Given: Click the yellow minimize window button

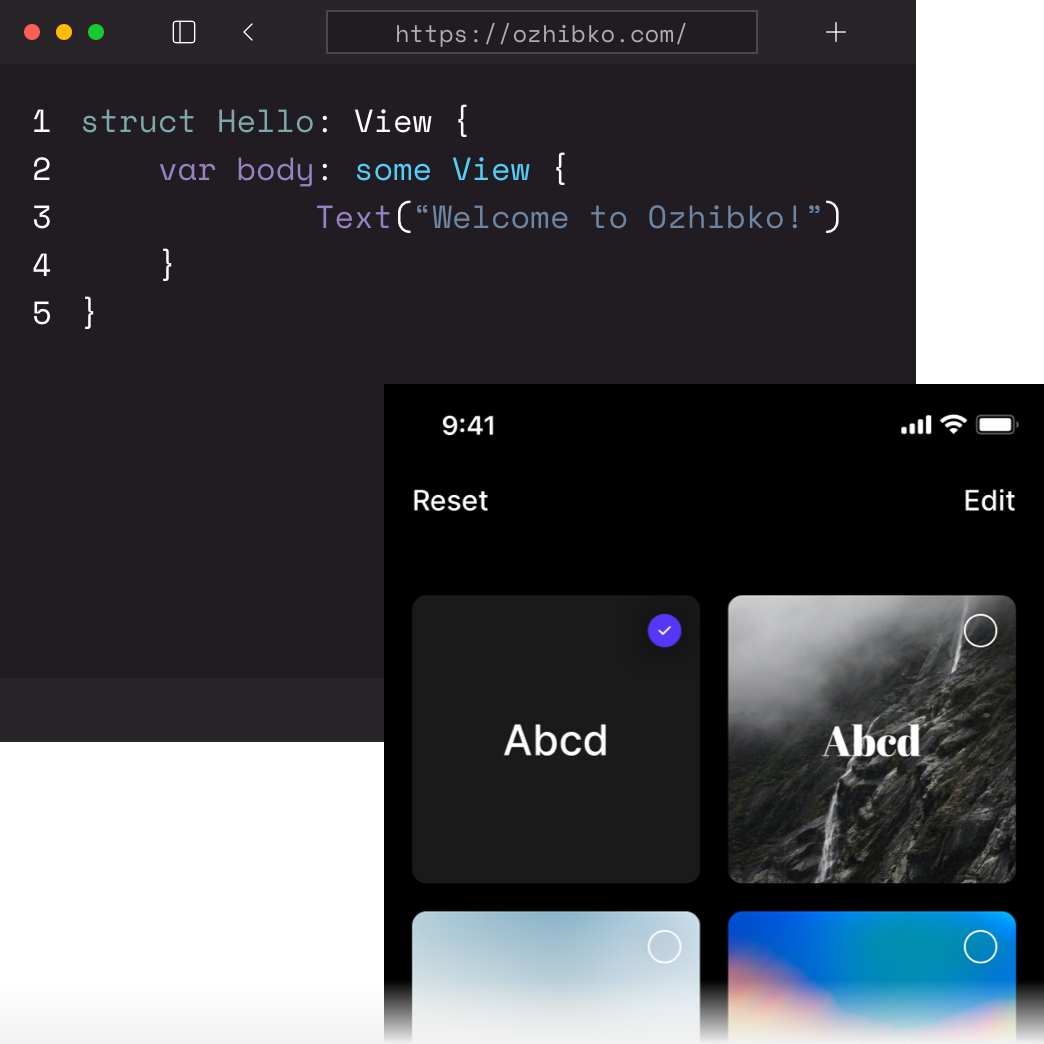Looking at the screenshot, I should [64, 32].
